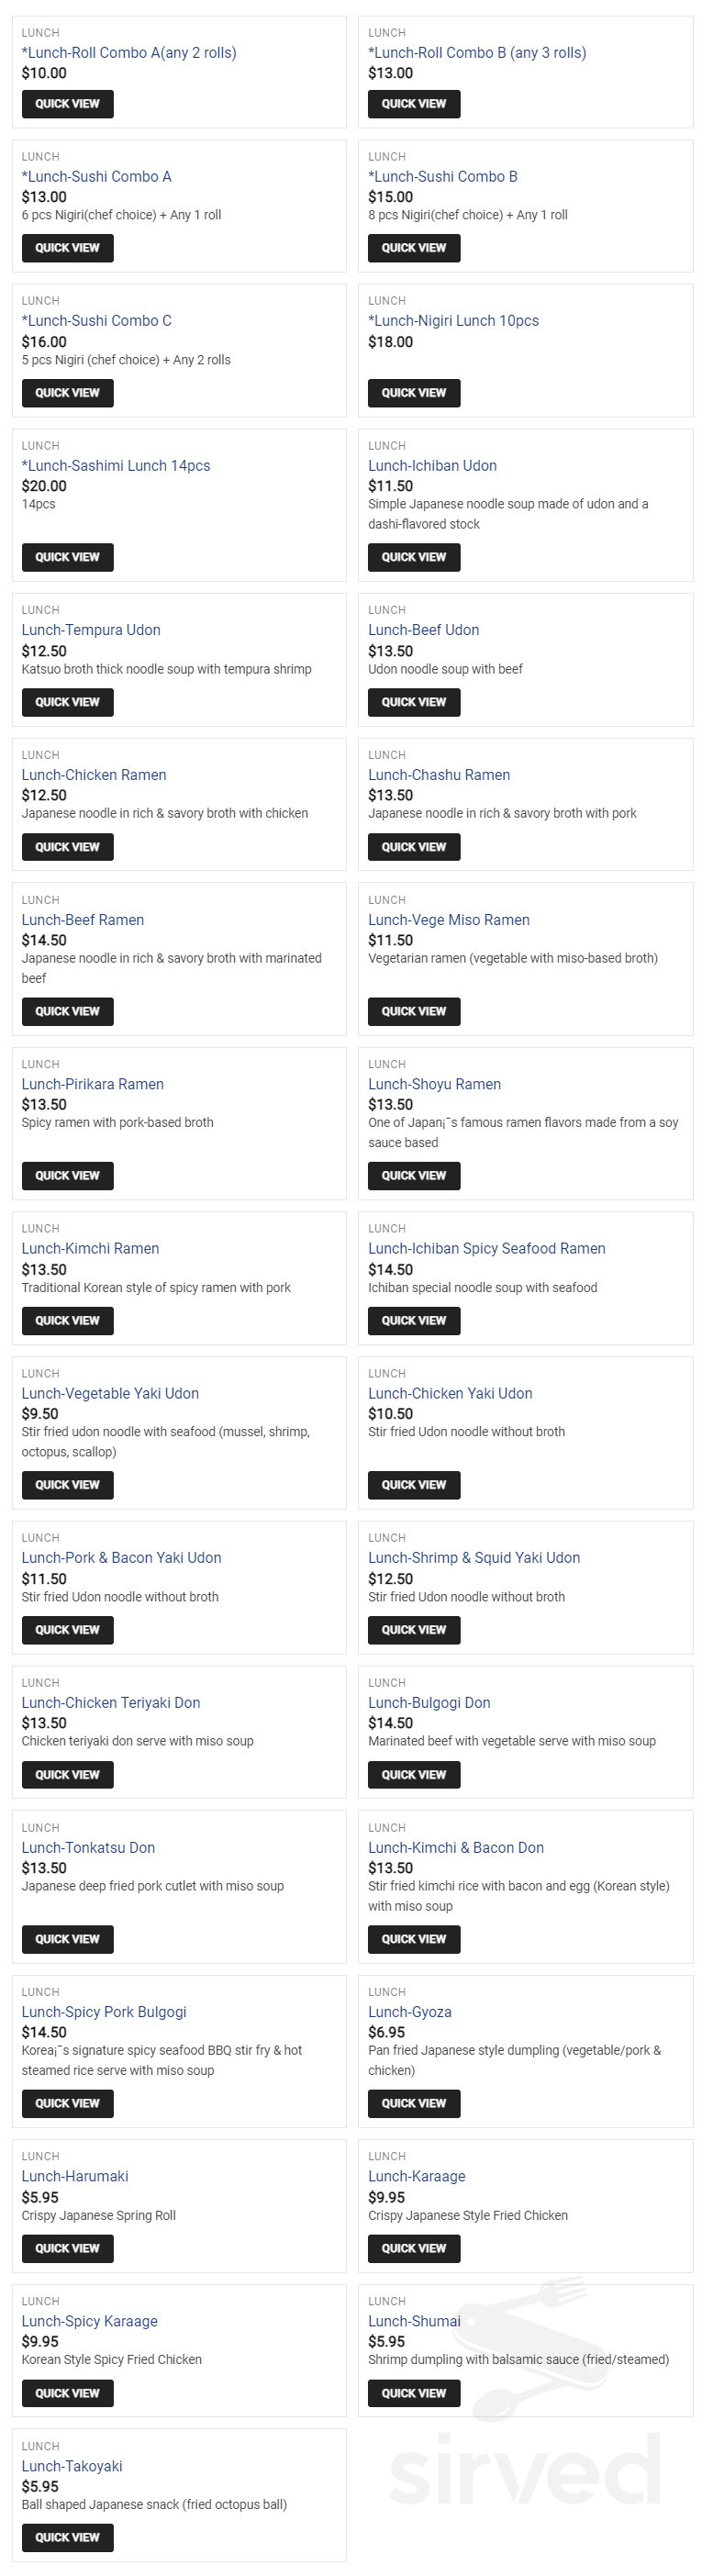Open Quick View for Lunch-Beef Ramen
Screen dimensions: 713x2576
(x=67, y=1011)
